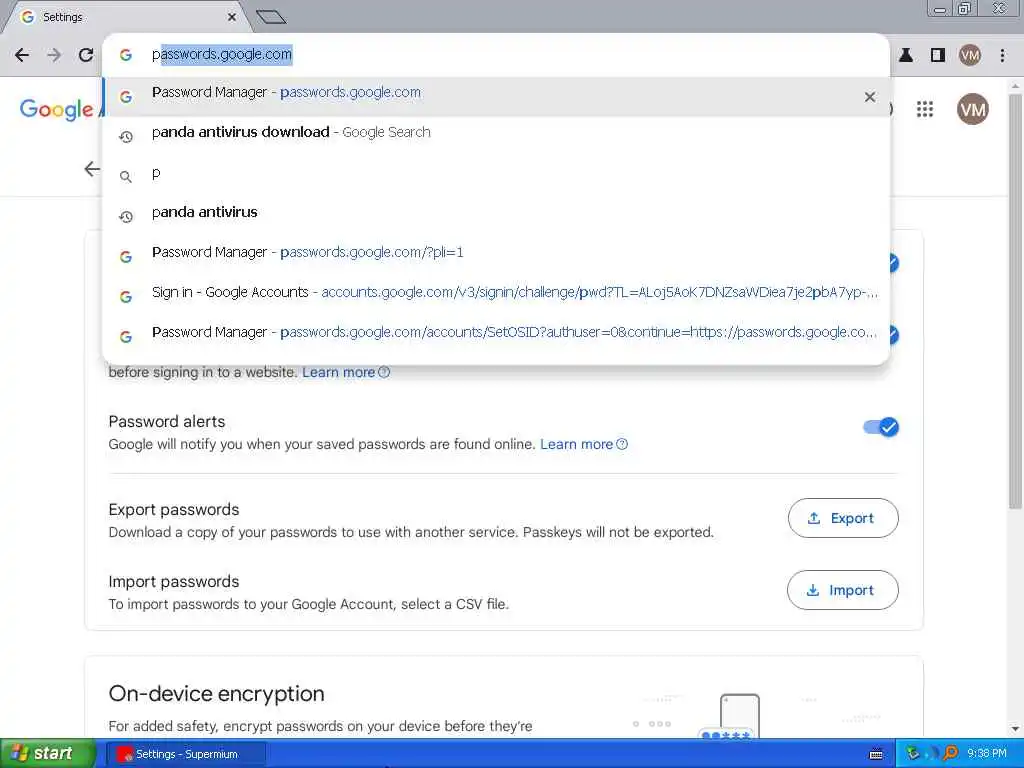
Task: Reload the page with refresh icon
Action: click(86, 55)
